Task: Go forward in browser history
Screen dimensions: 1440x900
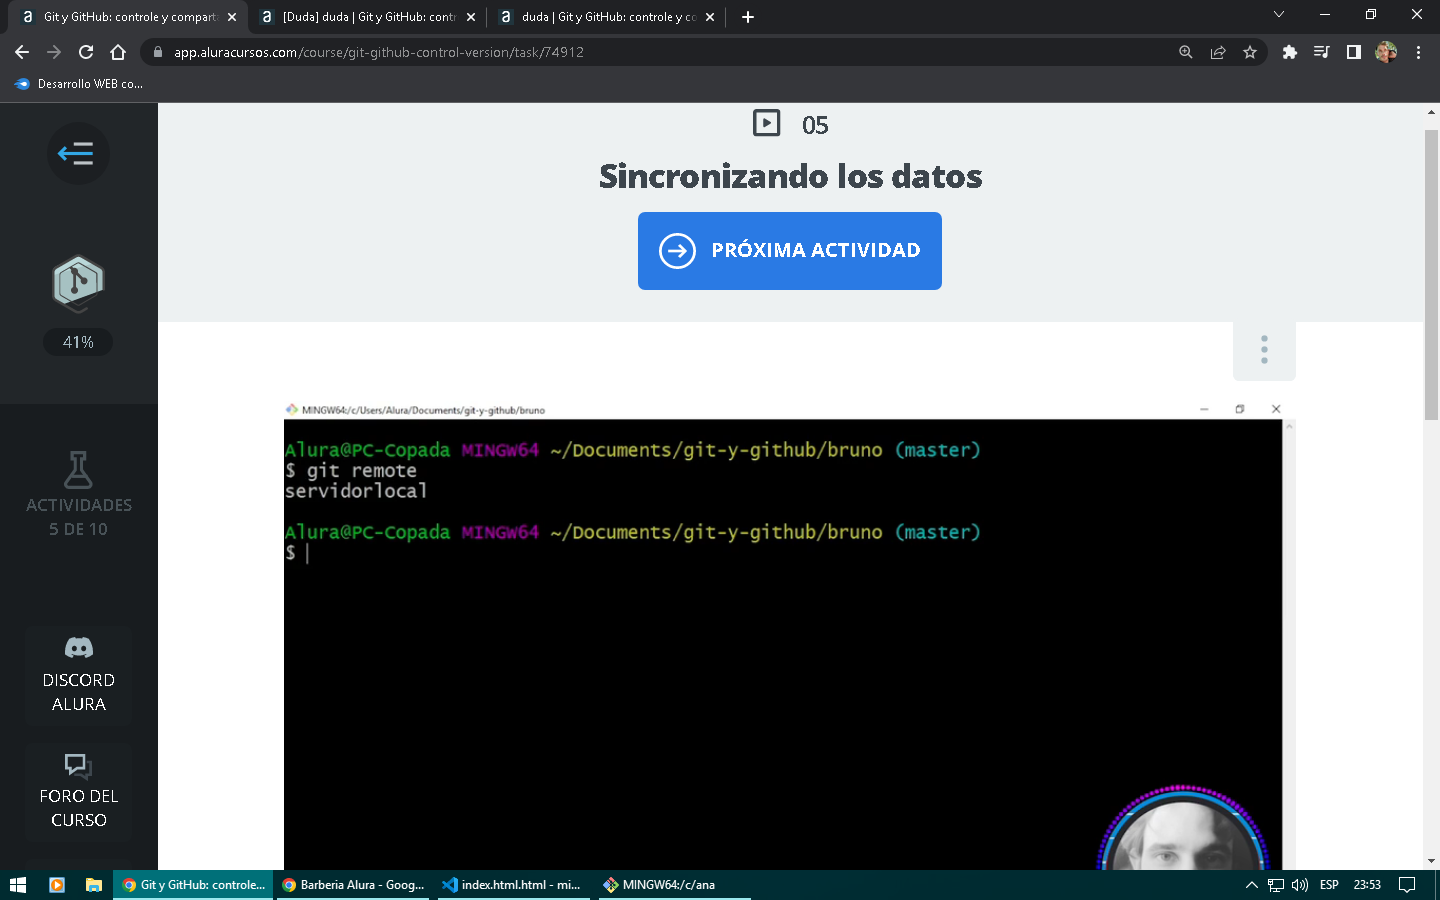Action: coord(54,52)
